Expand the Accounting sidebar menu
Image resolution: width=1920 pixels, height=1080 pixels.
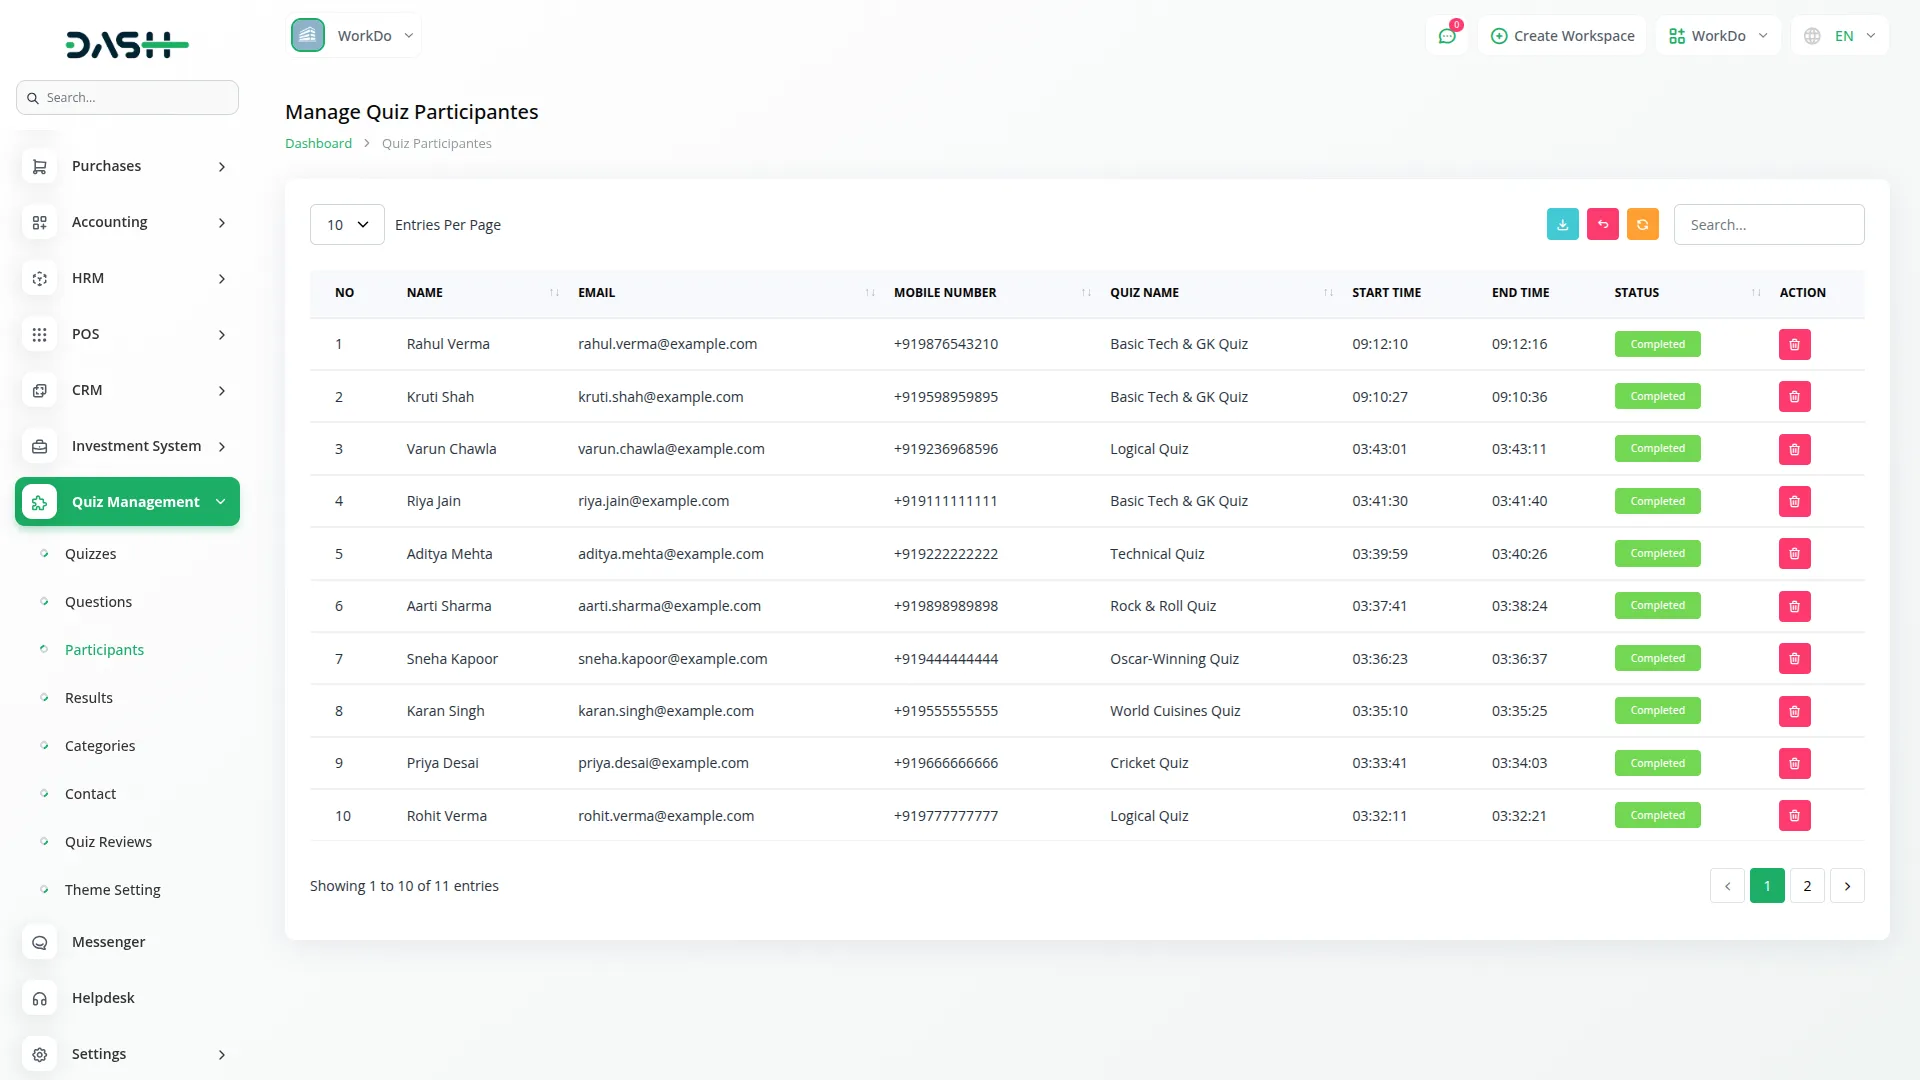[127, 222]
